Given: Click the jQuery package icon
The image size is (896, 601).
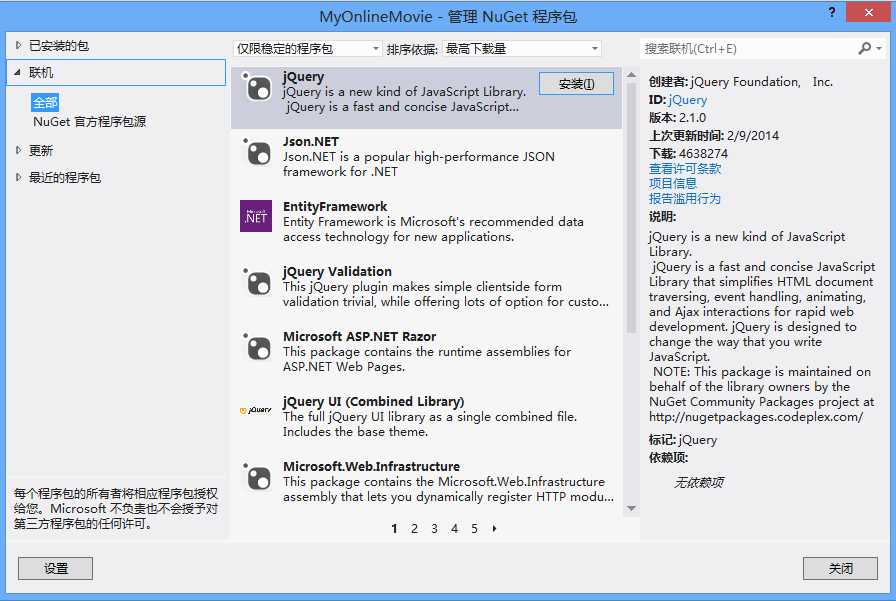Looking at the screenshot, I should pyautogui.click(x=256, y=88).
